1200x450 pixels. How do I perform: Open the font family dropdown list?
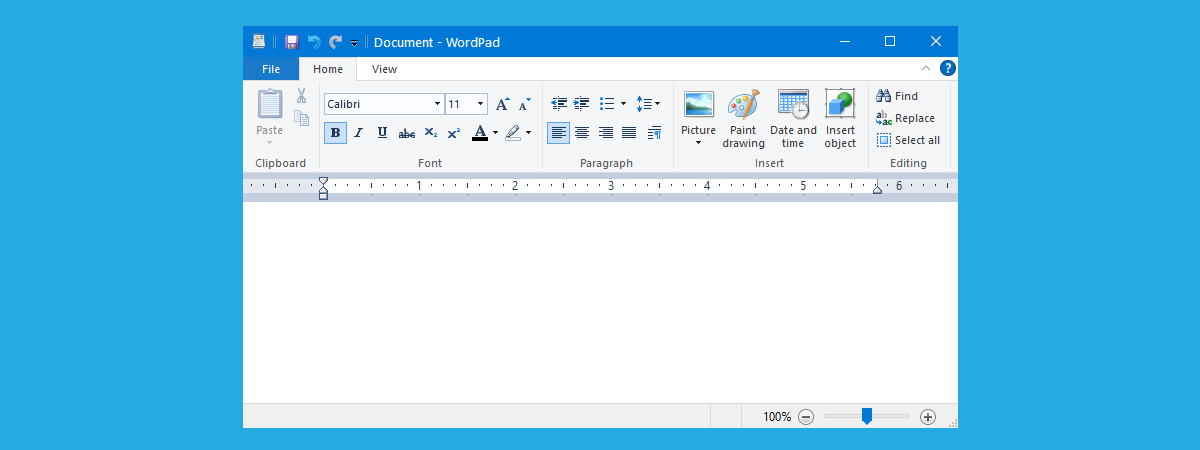click(x=437, y=104)
